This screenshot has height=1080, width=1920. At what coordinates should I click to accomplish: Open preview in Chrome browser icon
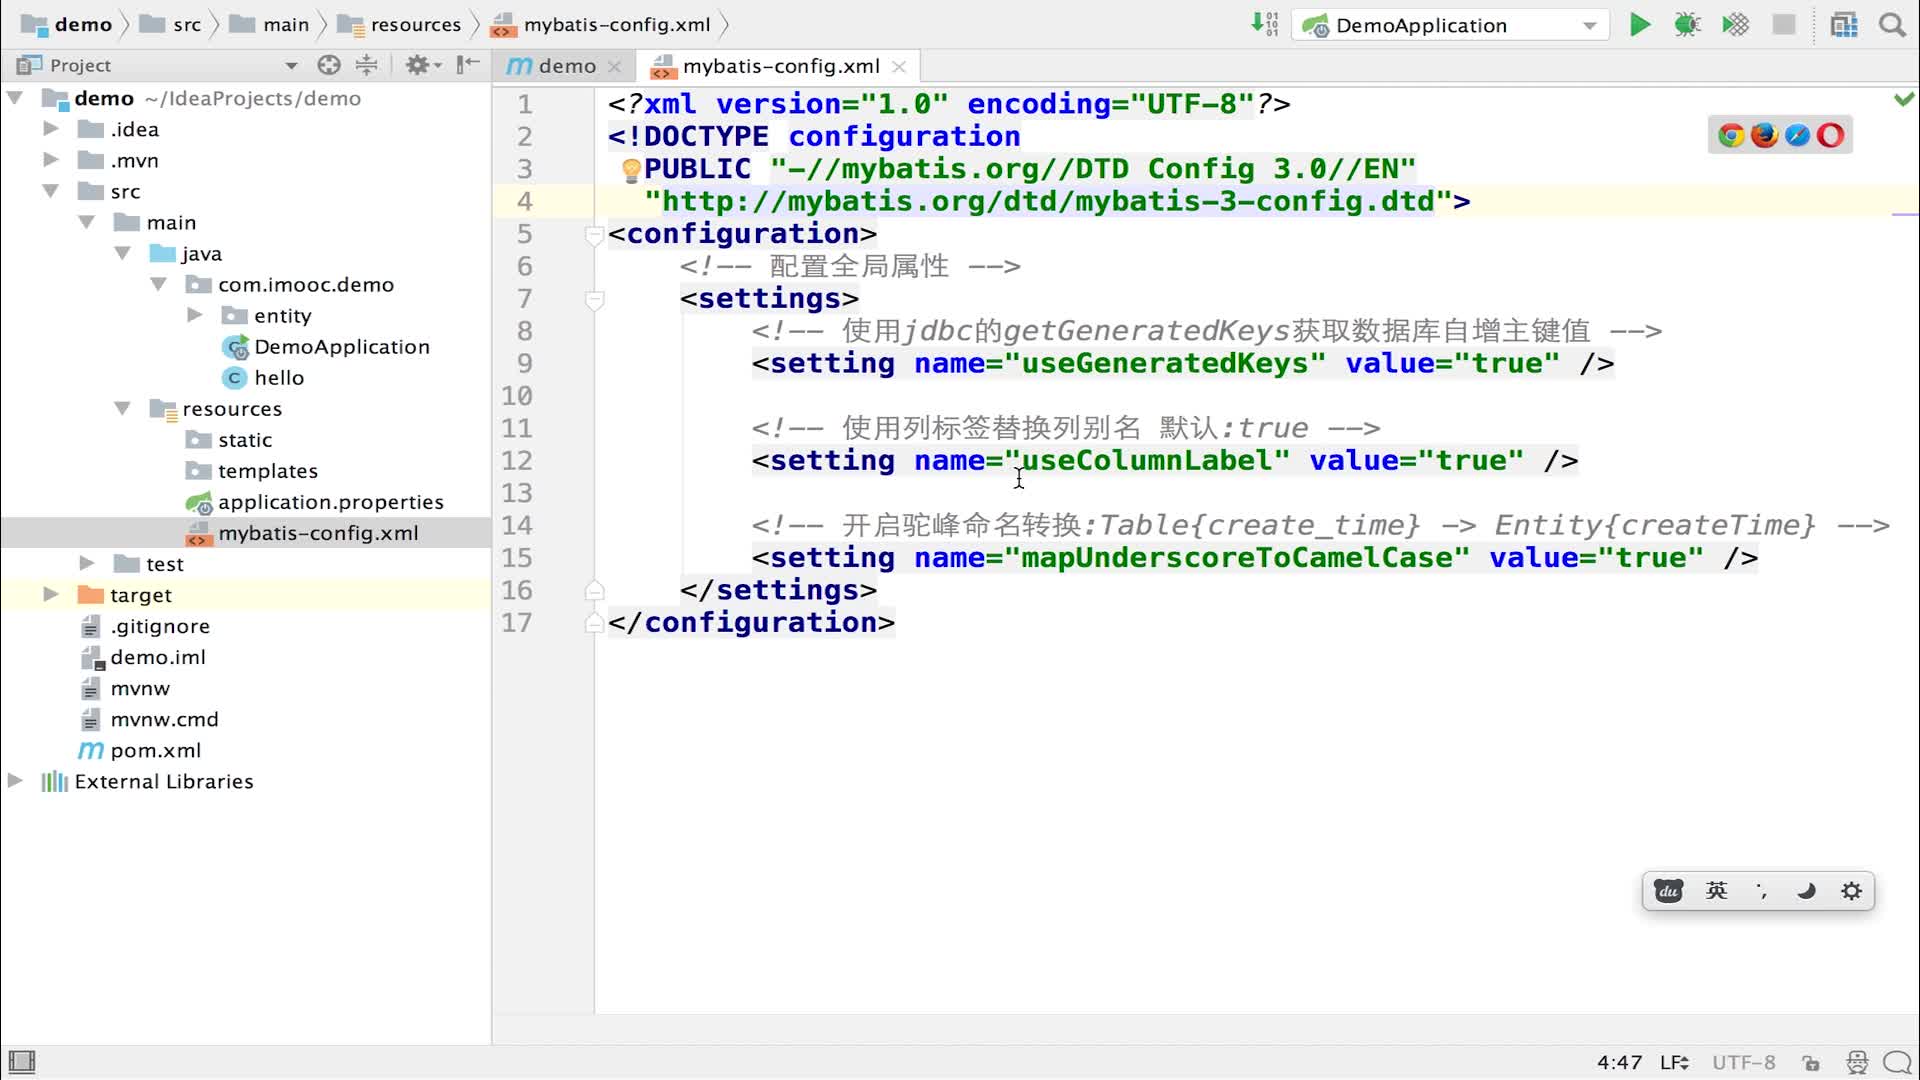1731,135
